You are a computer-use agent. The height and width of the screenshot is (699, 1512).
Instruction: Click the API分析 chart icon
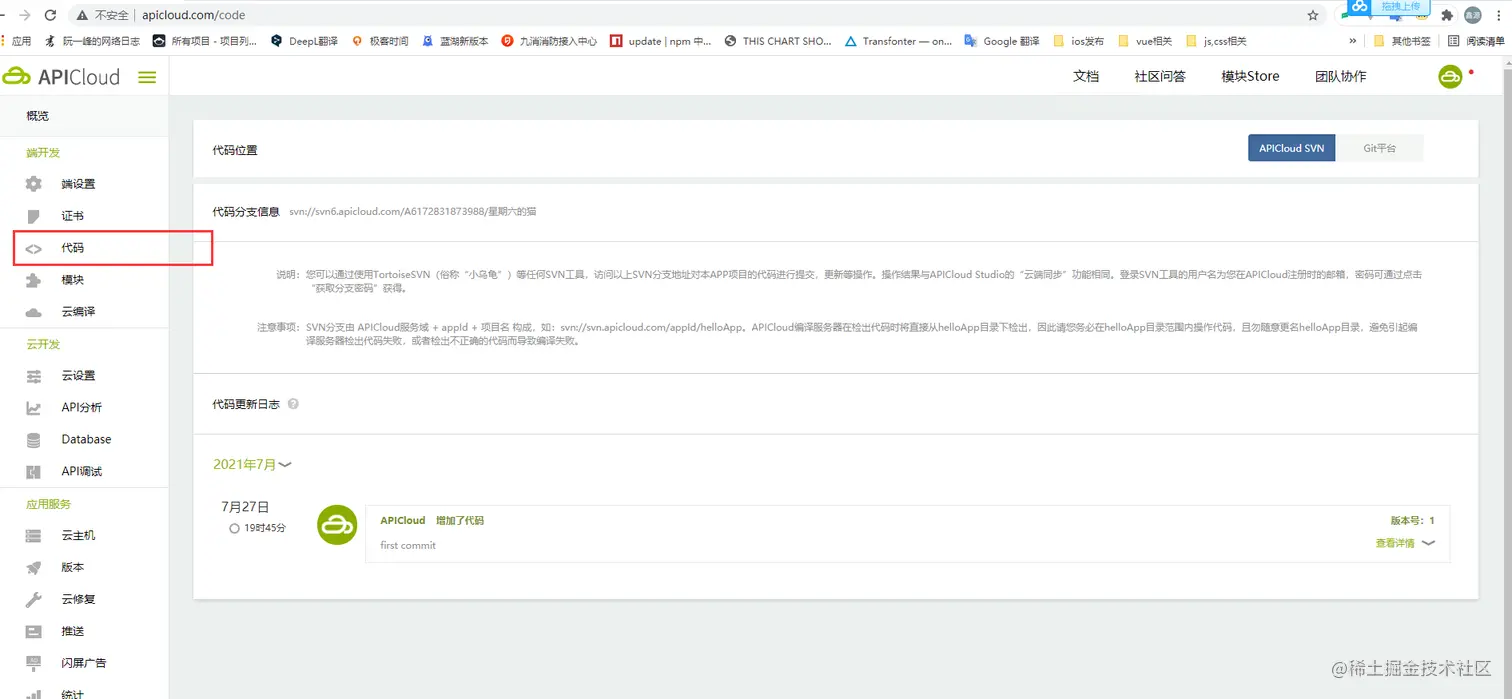34,408
